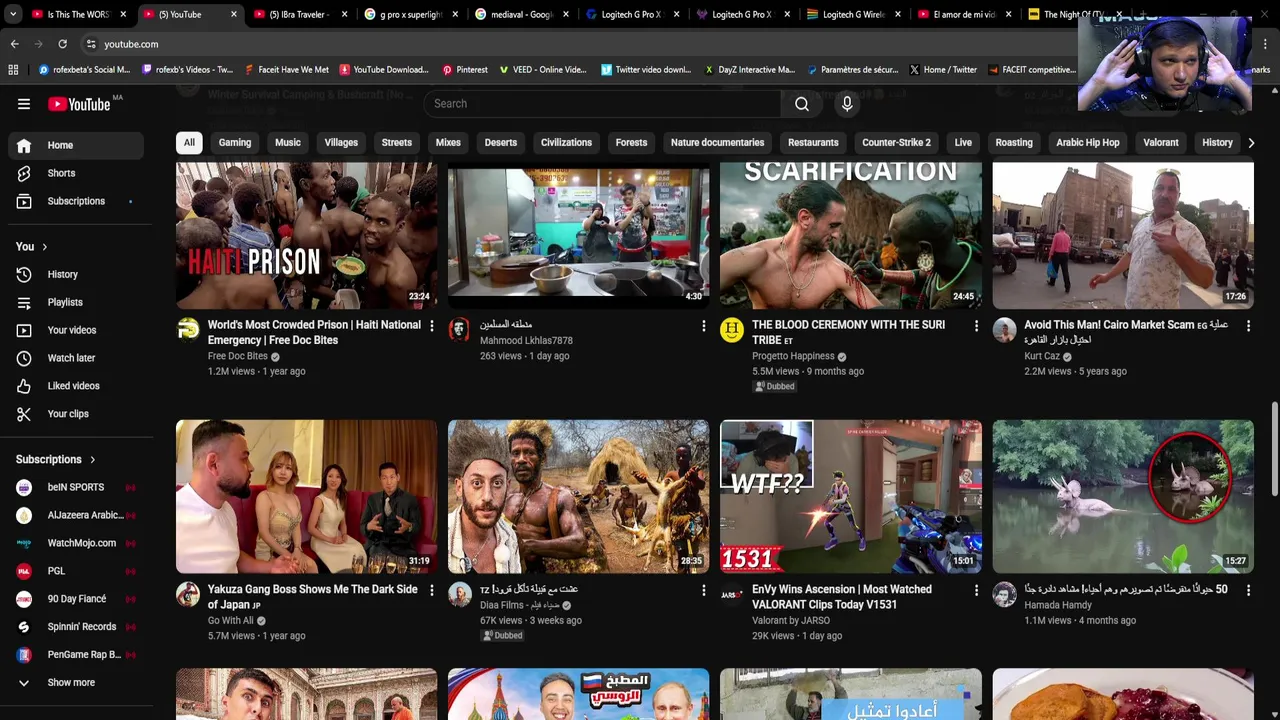This screenshot has width=1280, height=720.
Task: Select the Villages filter chip
Action: [341, 143]
